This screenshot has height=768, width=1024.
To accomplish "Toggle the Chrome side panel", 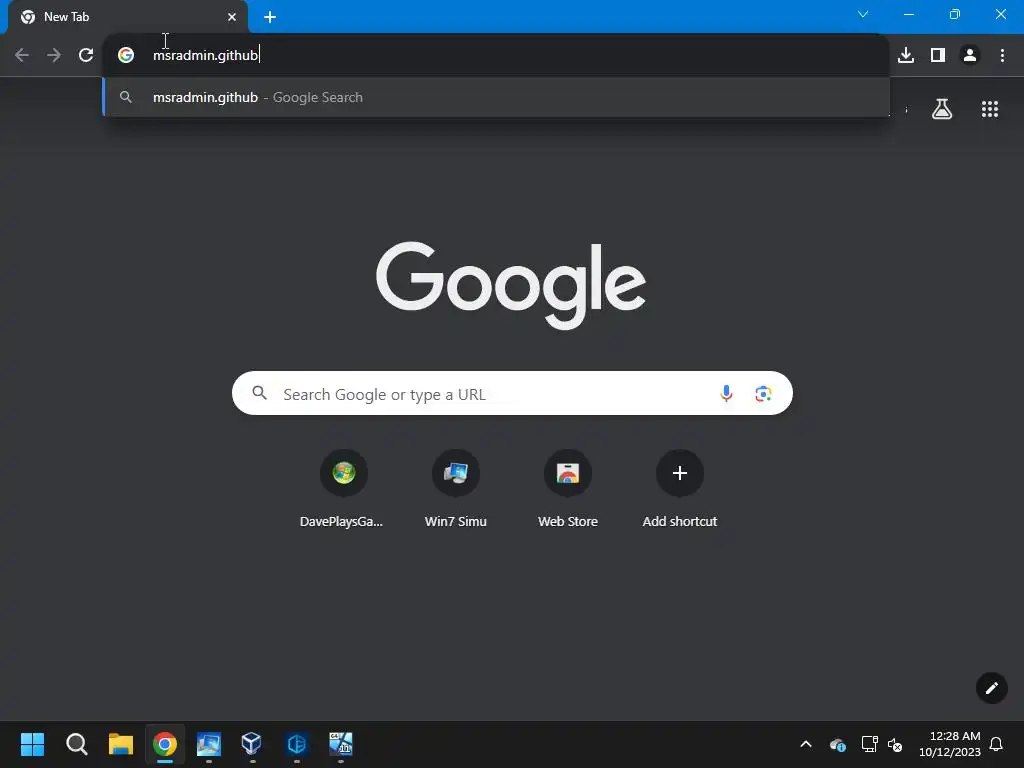I will [938, 55].
